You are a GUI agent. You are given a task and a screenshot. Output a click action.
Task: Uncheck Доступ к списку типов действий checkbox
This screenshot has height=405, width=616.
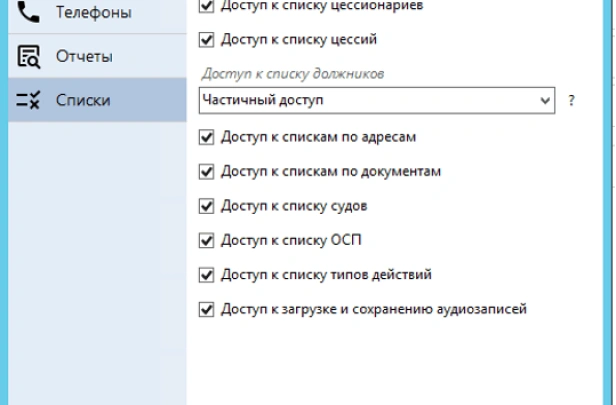tap(207, 274)
